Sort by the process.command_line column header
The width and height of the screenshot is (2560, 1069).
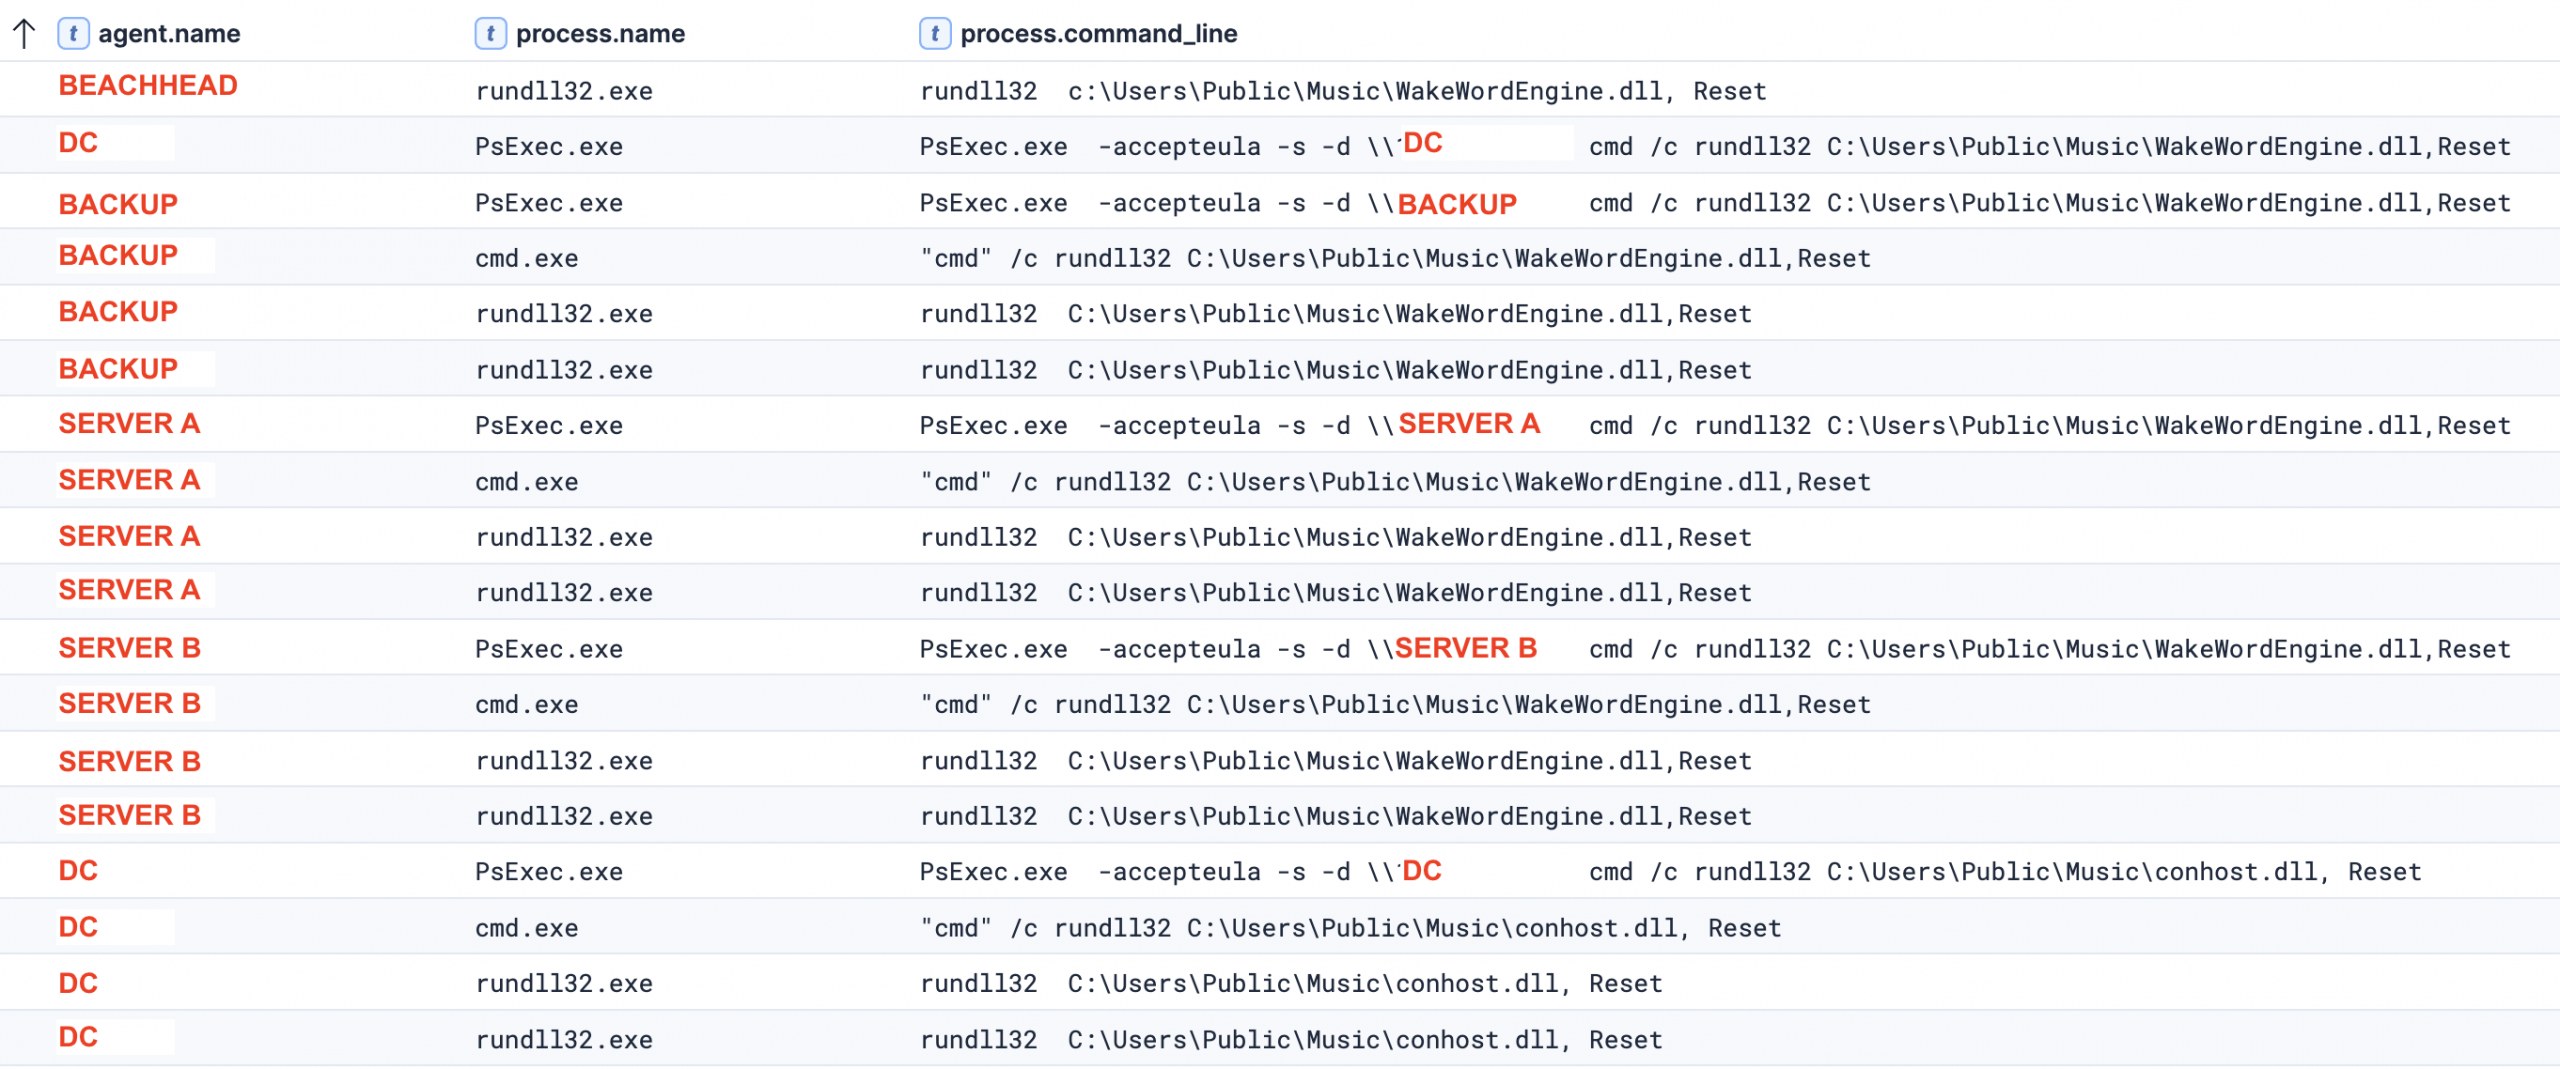tap(1098, 34)
